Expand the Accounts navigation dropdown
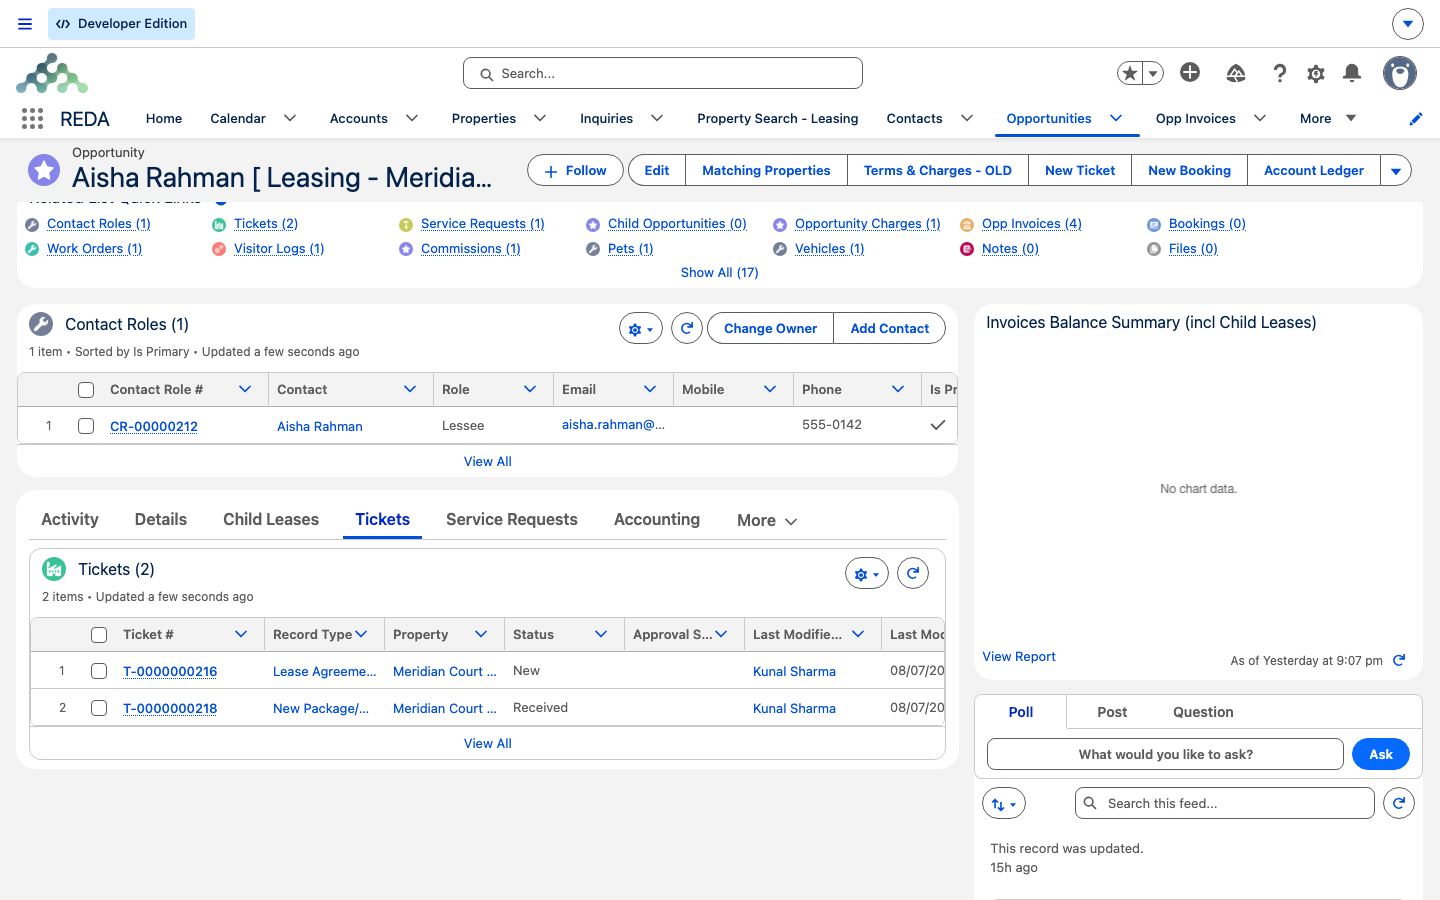 (x=412, y=118)
